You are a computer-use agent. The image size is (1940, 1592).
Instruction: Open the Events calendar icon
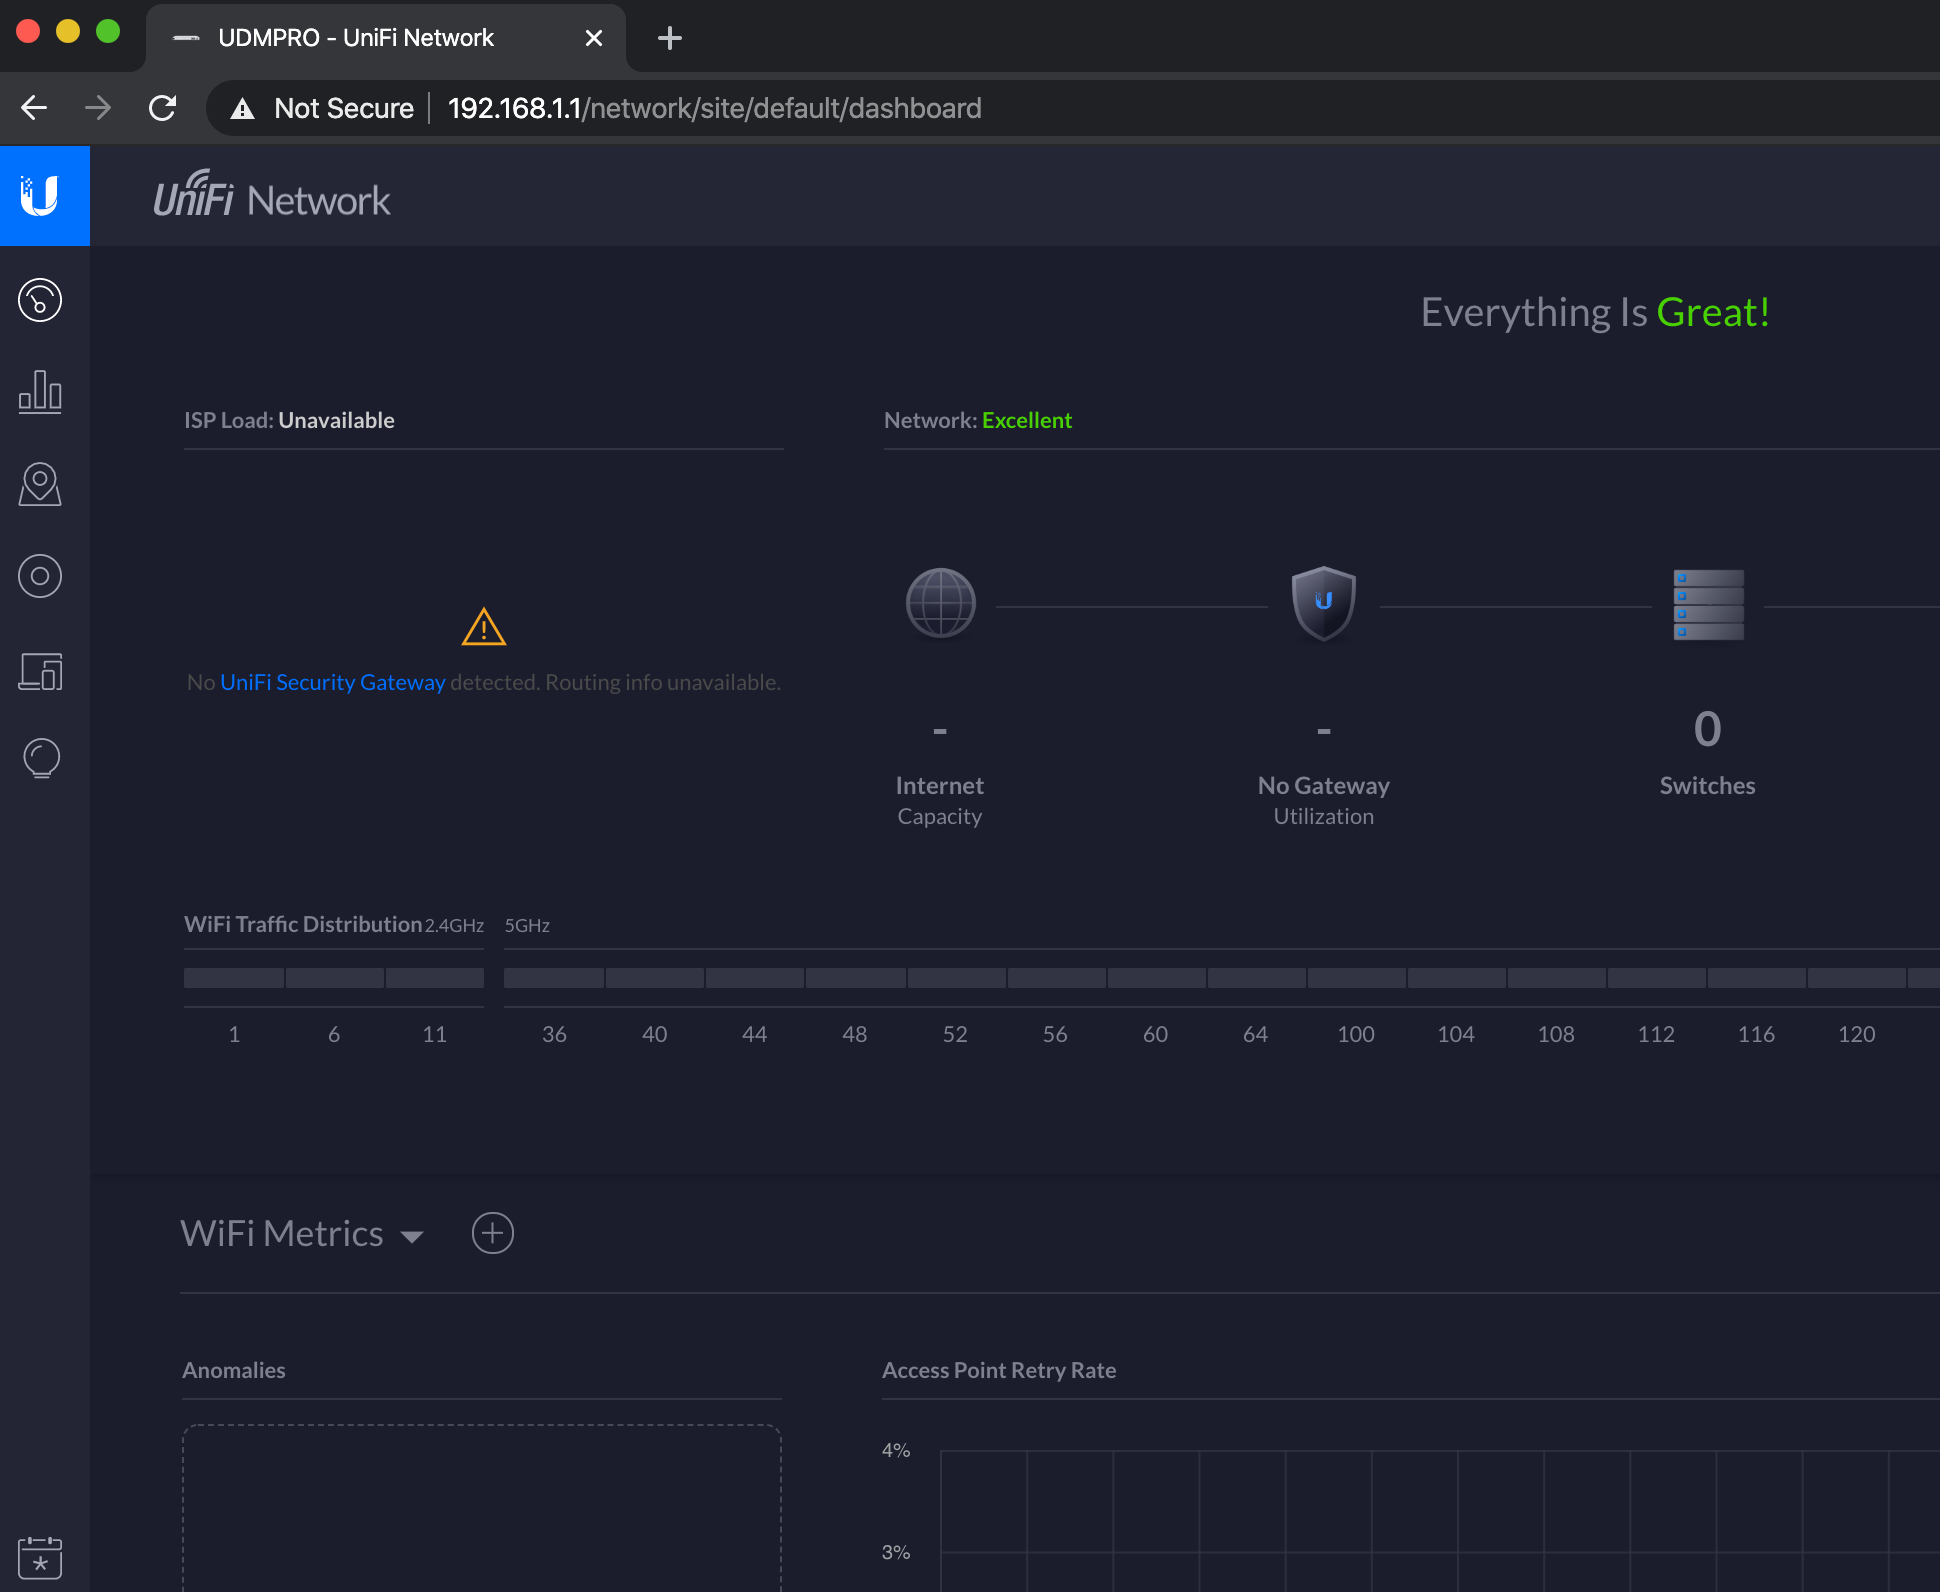tap(40, 1558)
